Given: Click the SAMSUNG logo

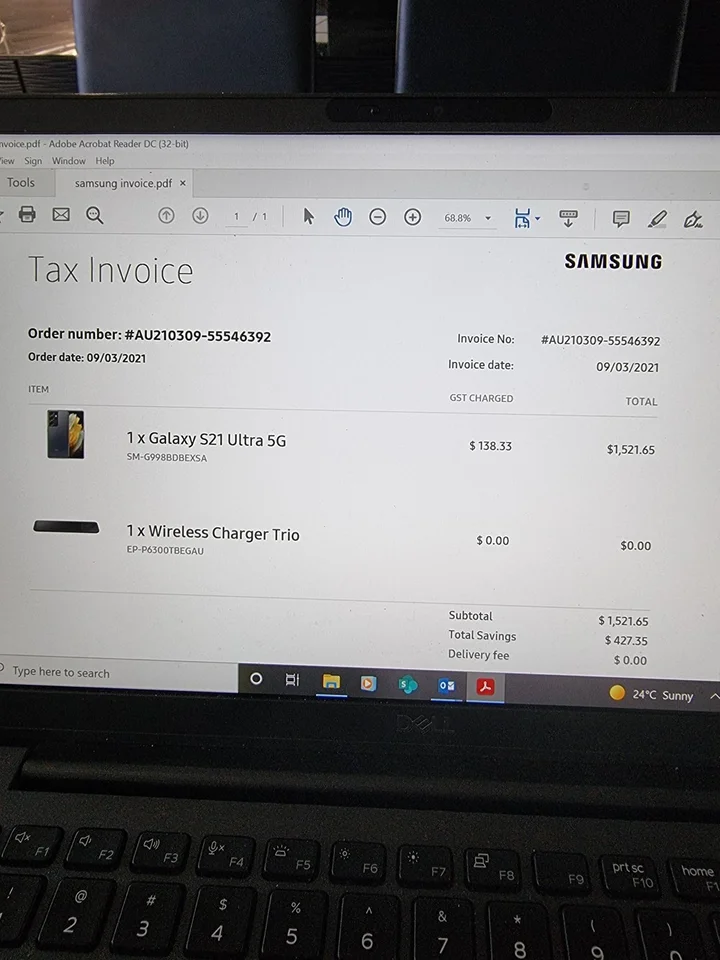Looking at the screenshot, I should (x=613, y=261).
